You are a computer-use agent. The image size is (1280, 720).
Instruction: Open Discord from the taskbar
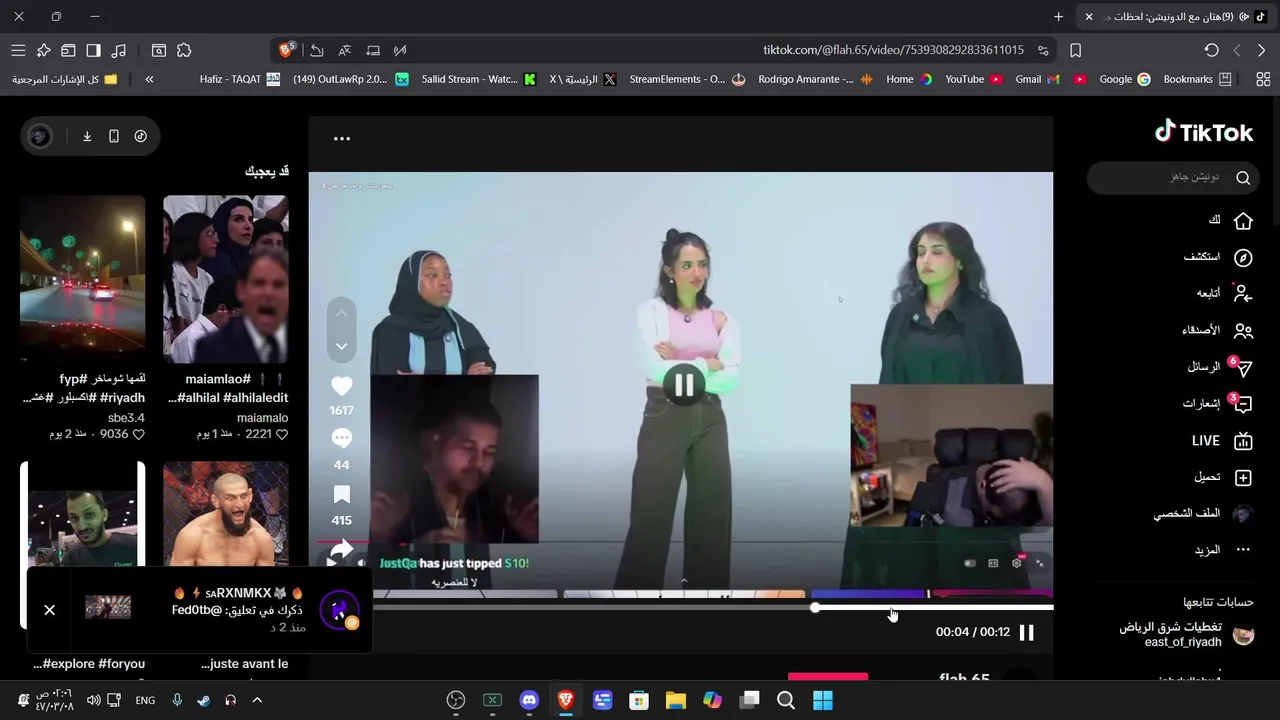point(529,700)
